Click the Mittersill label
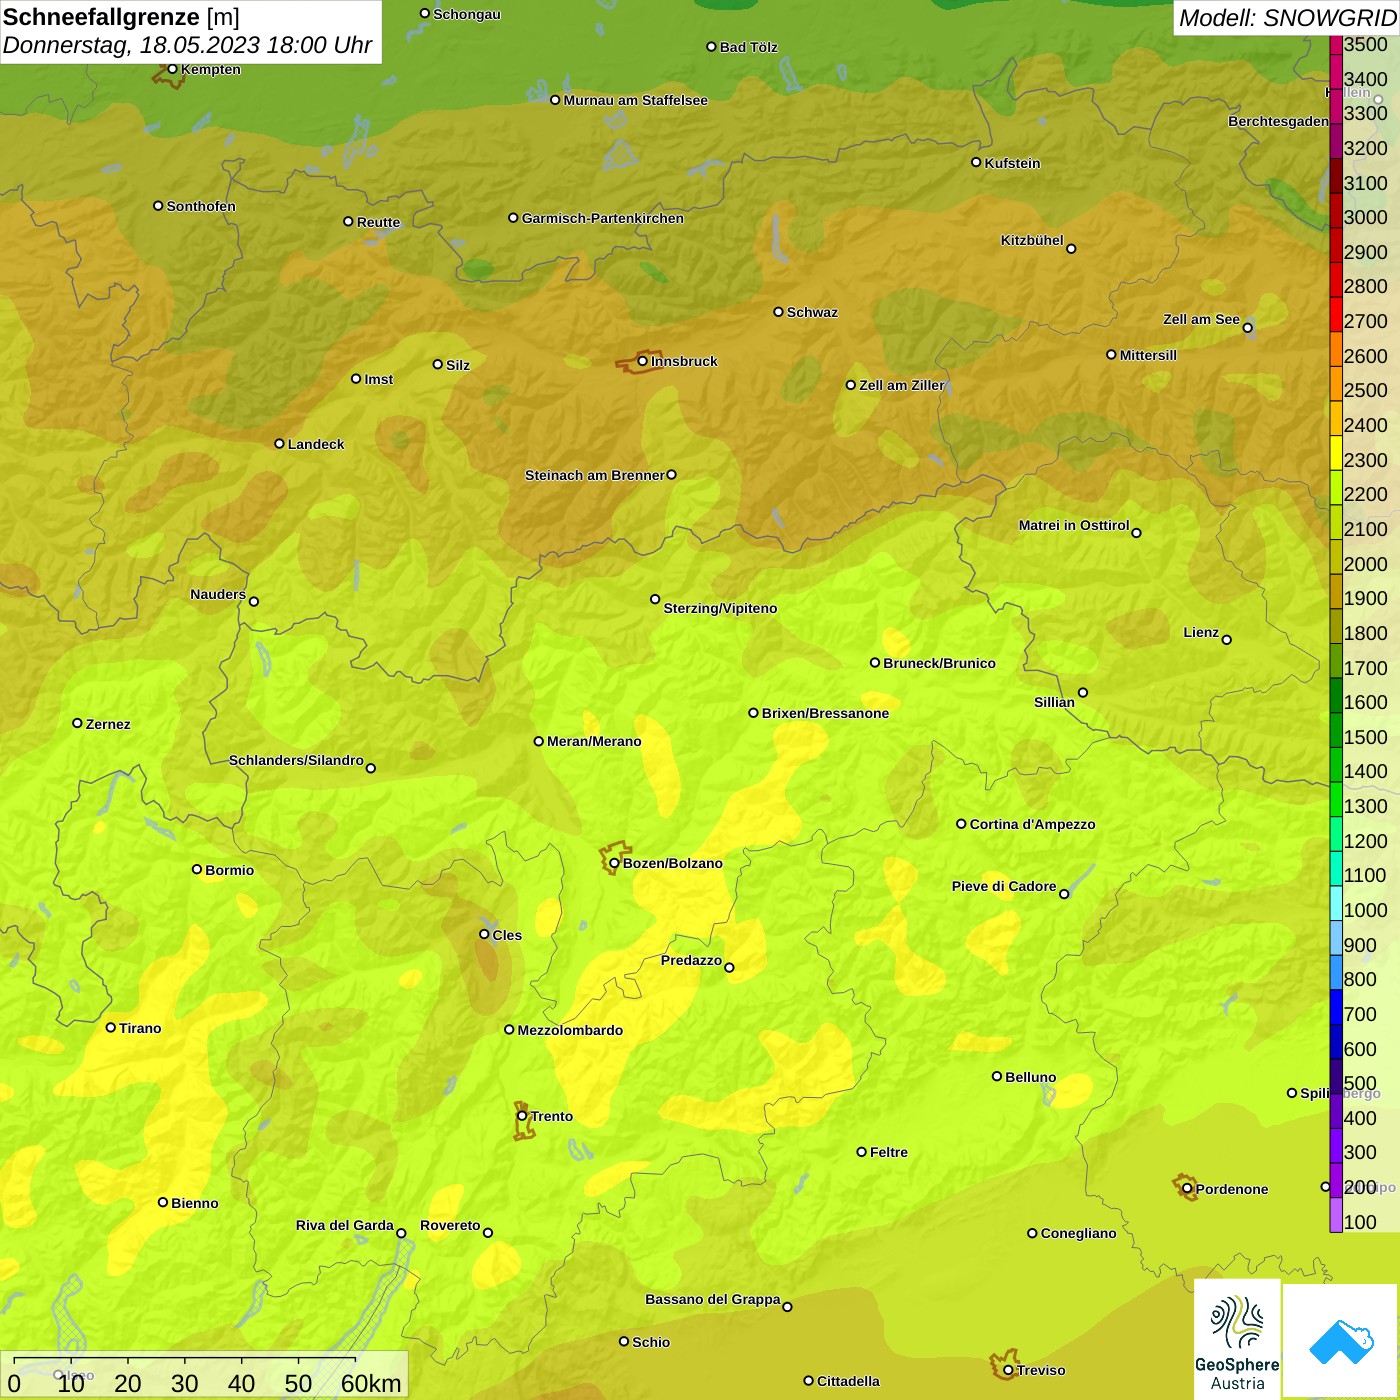This screenshot has height=1400, width=1400. (x=1148, y=355)
